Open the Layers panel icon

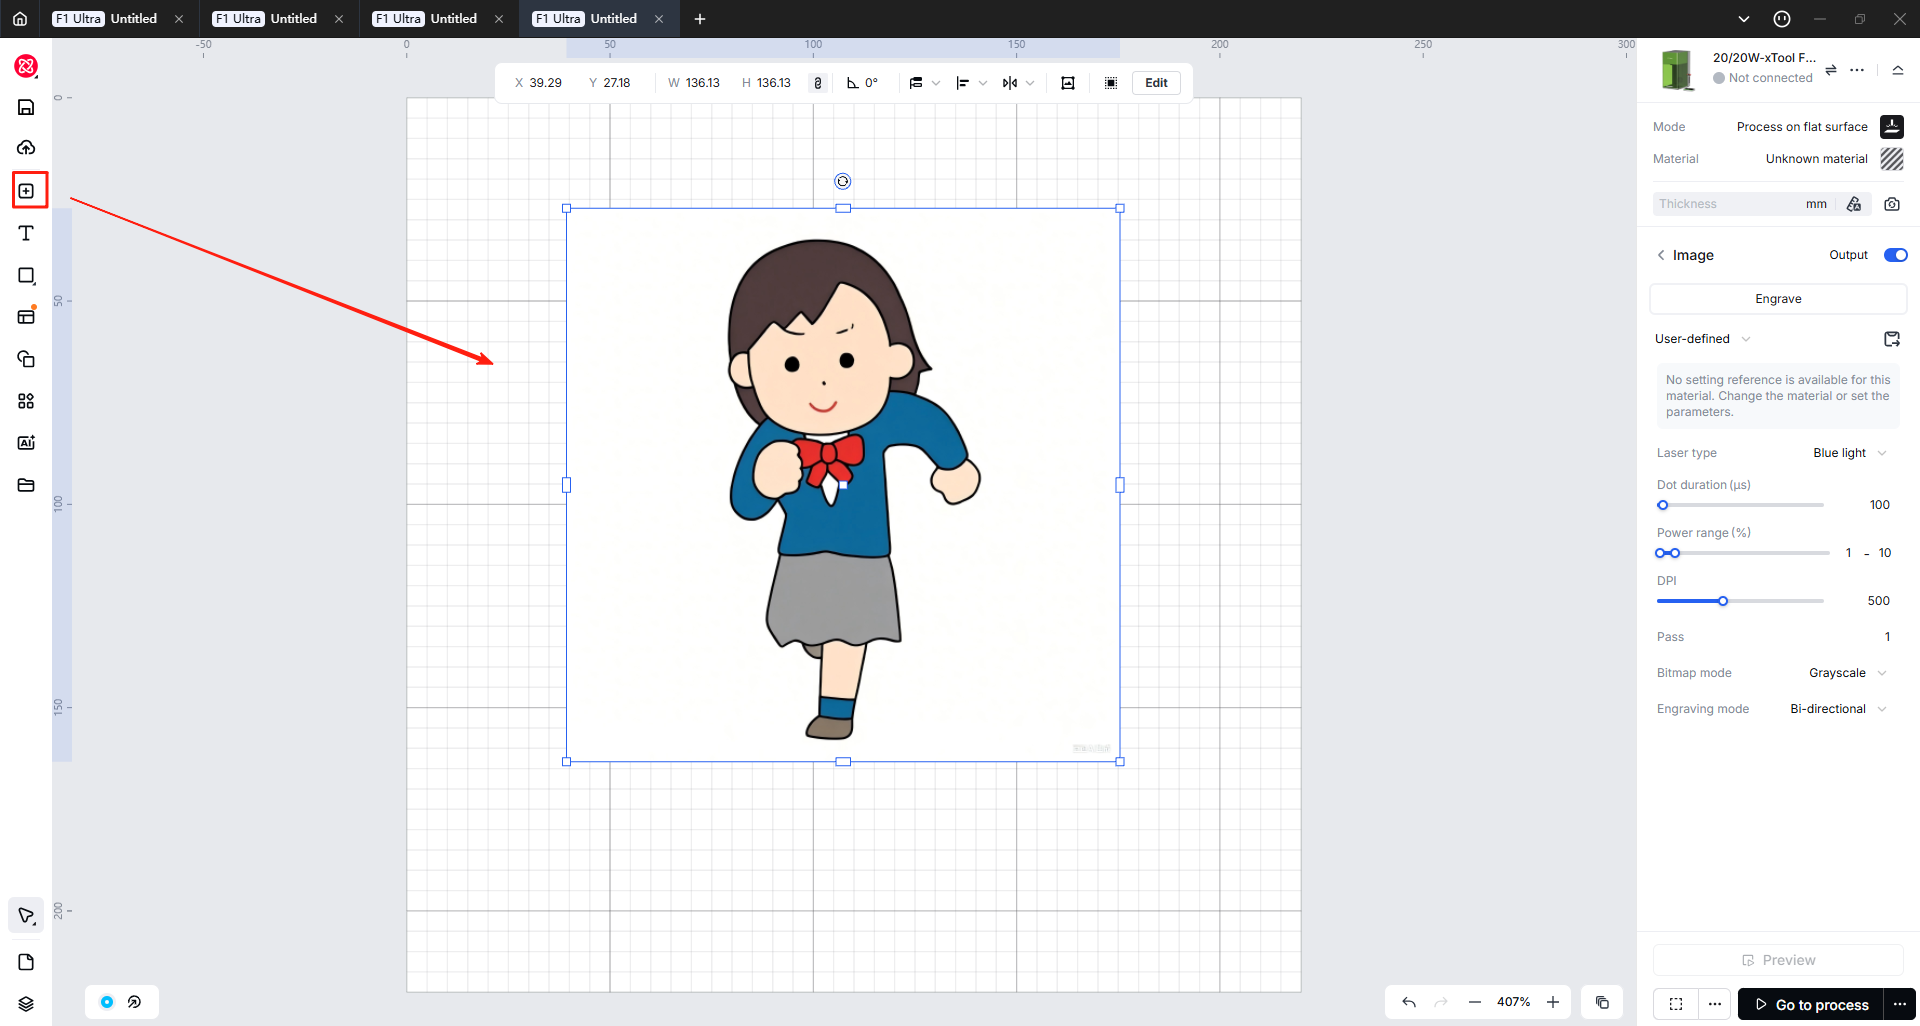point(27,1004)
